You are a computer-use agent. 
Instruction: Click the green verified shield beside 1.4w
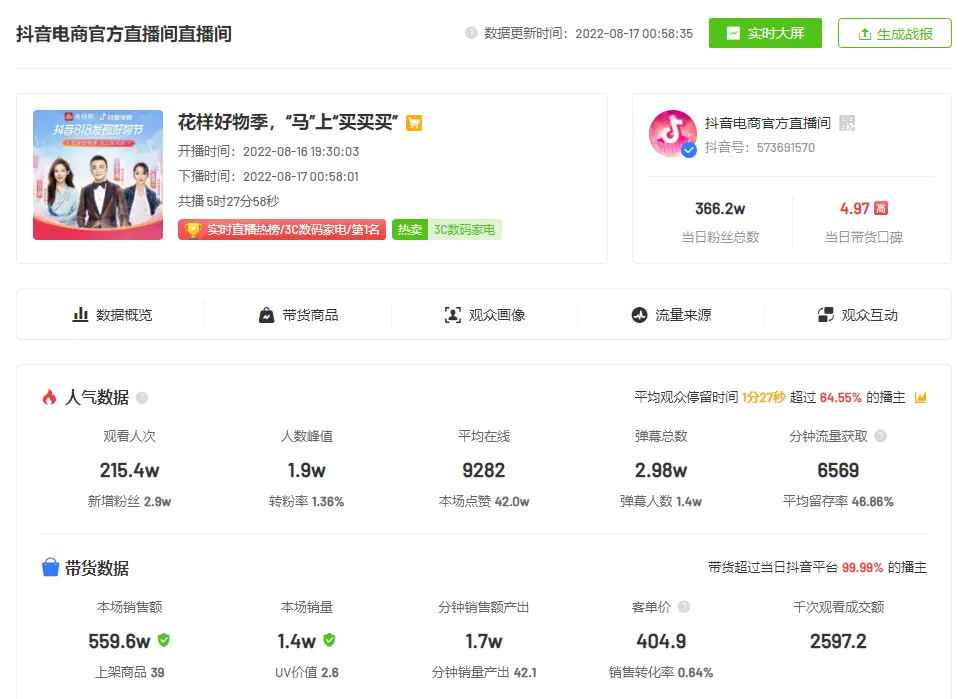[x=329, y=640]
